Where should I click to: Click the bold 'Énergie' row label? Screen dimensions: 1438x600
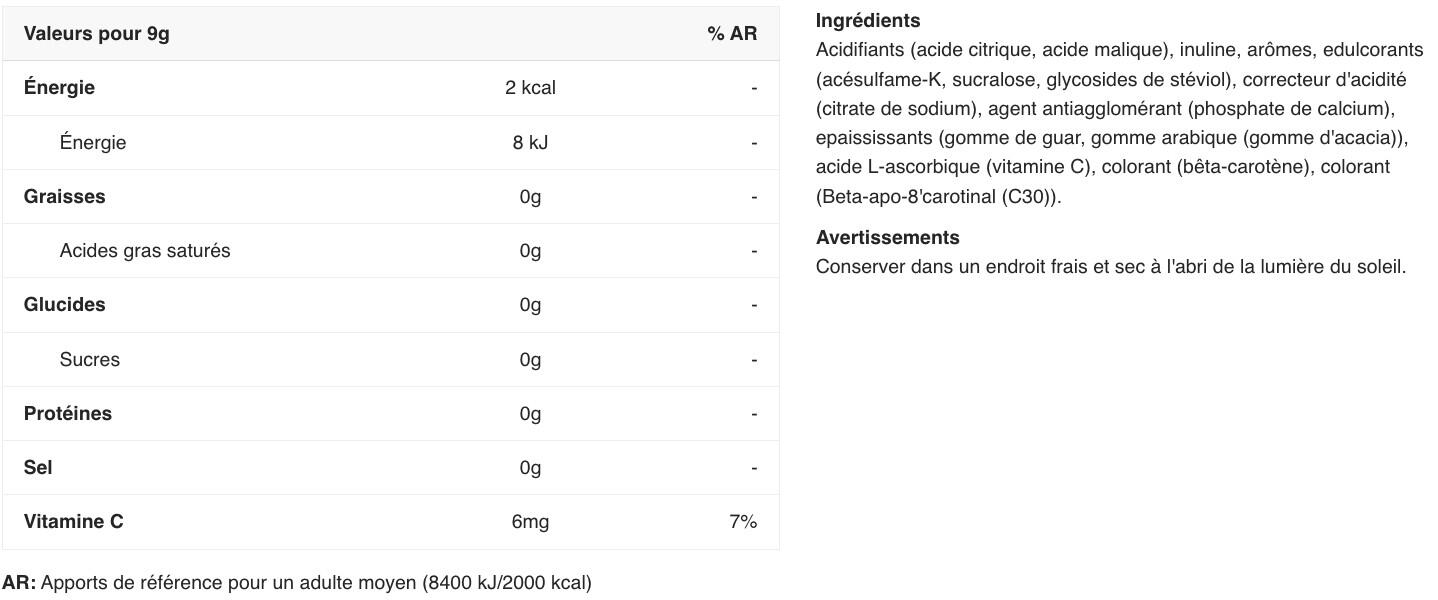pyautogui.click(x=59, y=88)
